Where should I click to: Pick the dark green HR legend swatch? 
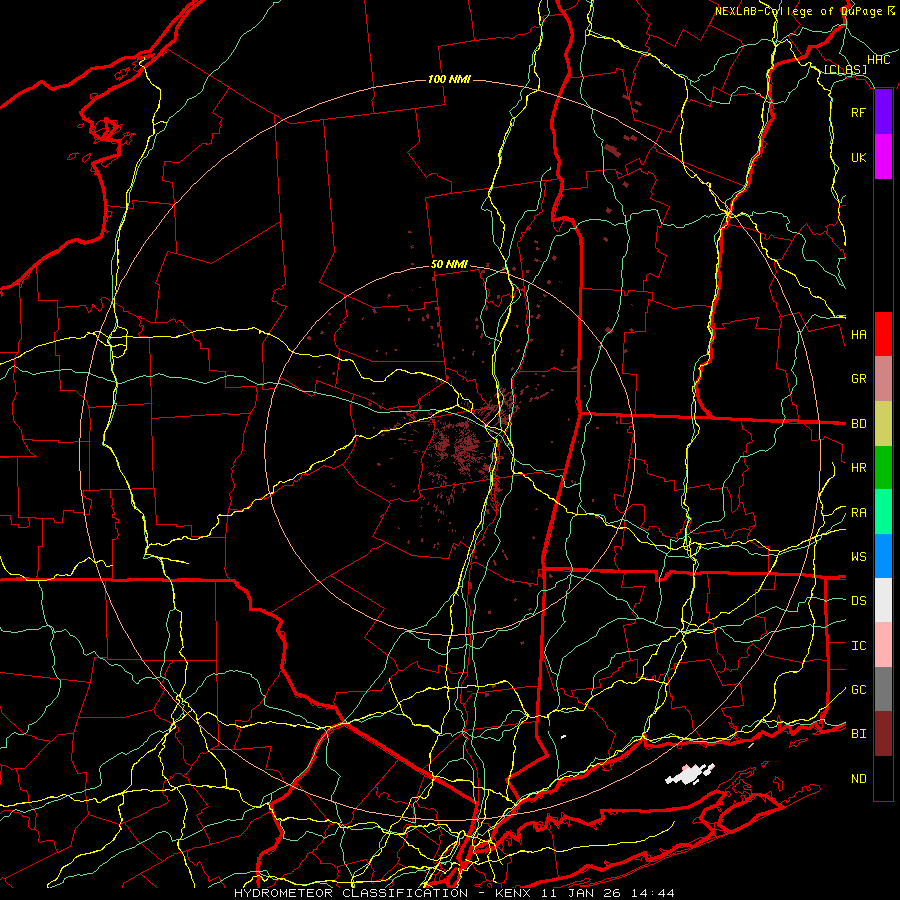tap(883, 468)
